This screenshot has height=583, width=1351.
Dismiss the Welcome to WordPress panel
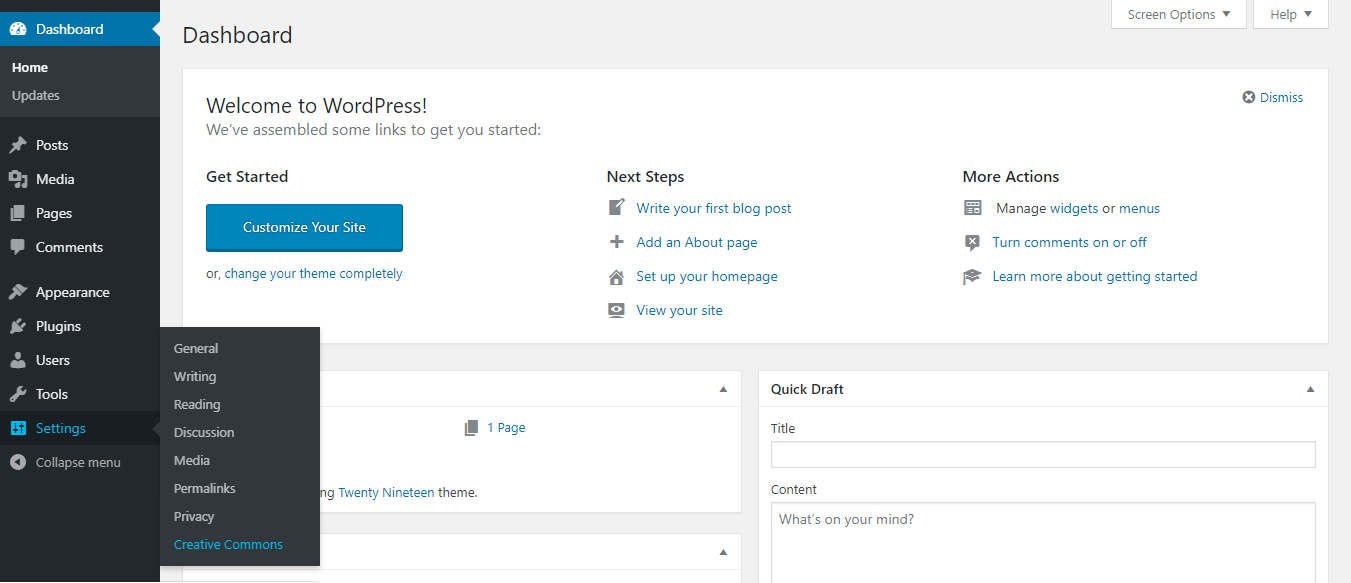click(1273, 98)
